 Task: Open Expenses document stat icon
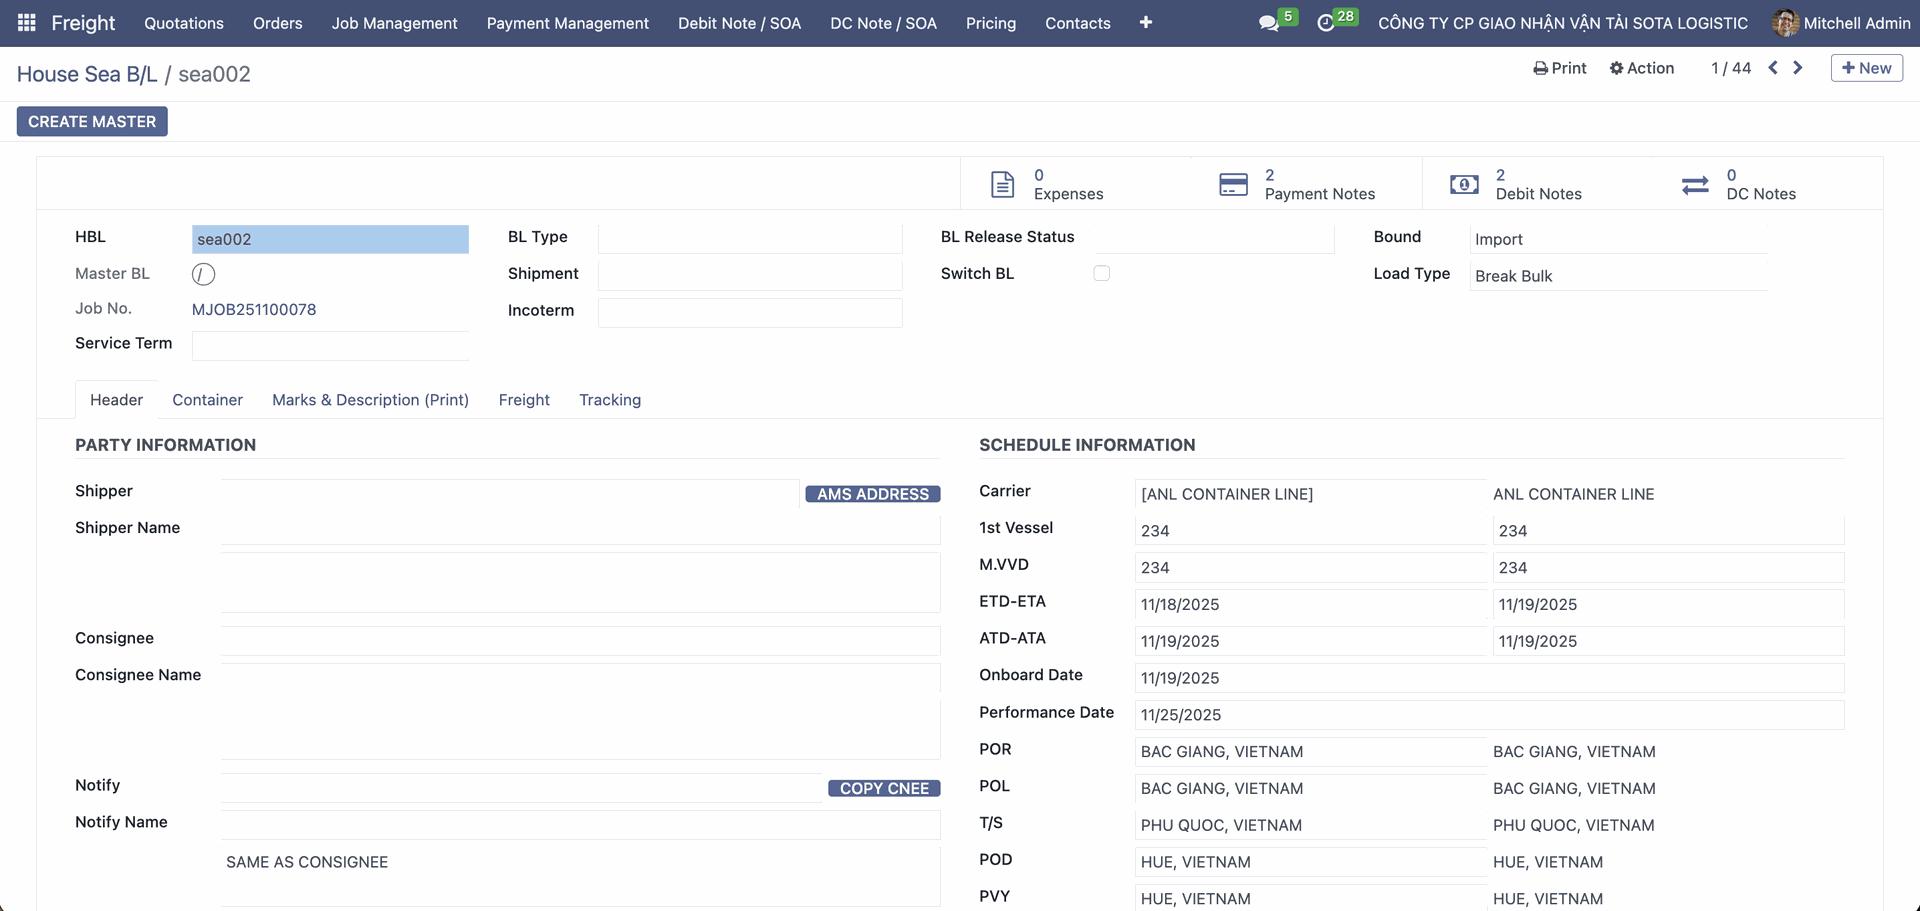[x=1002, y=185]
